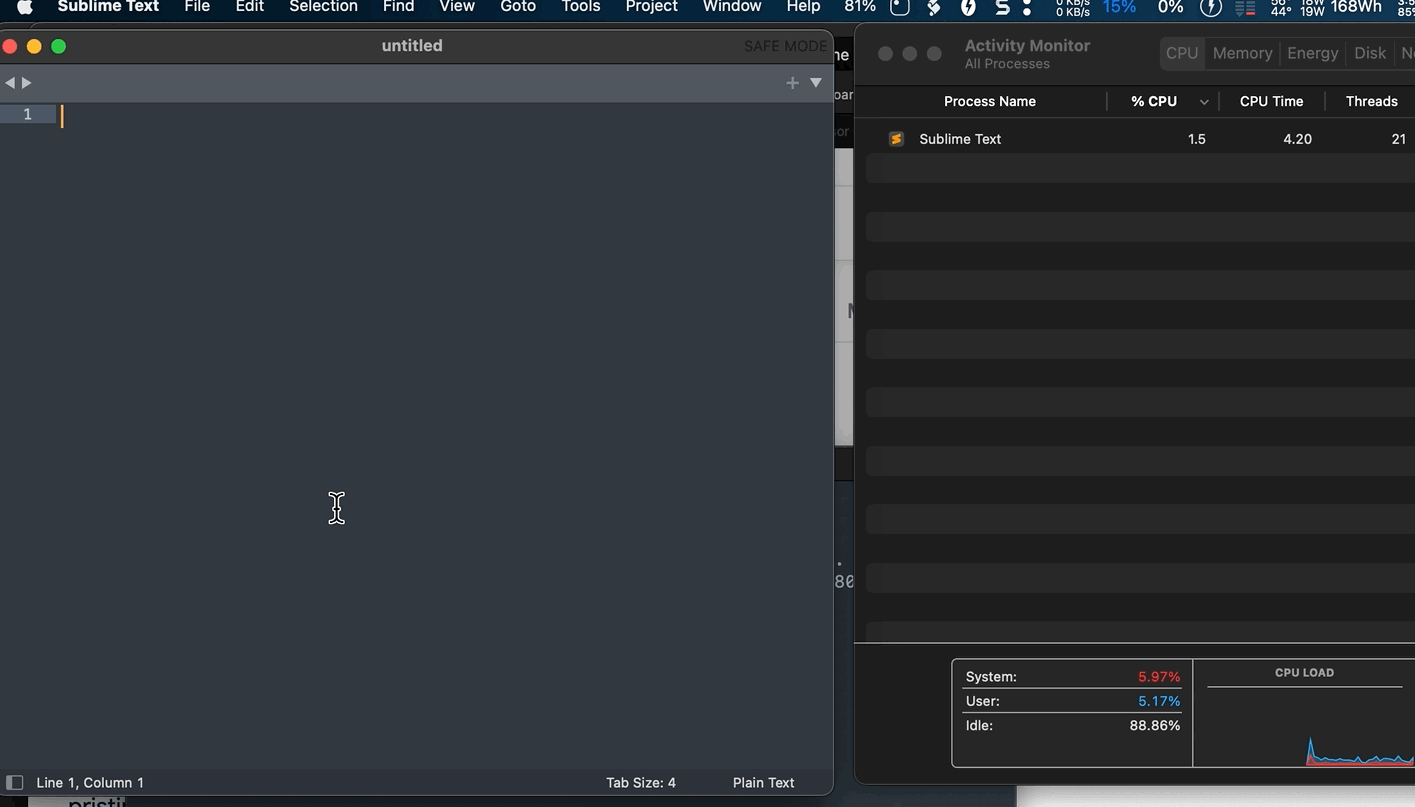Image resolution: width=1415 pixels, height=807 pixels.
Task: Sort by Process Name column header
Action: [x=989, y=101]
